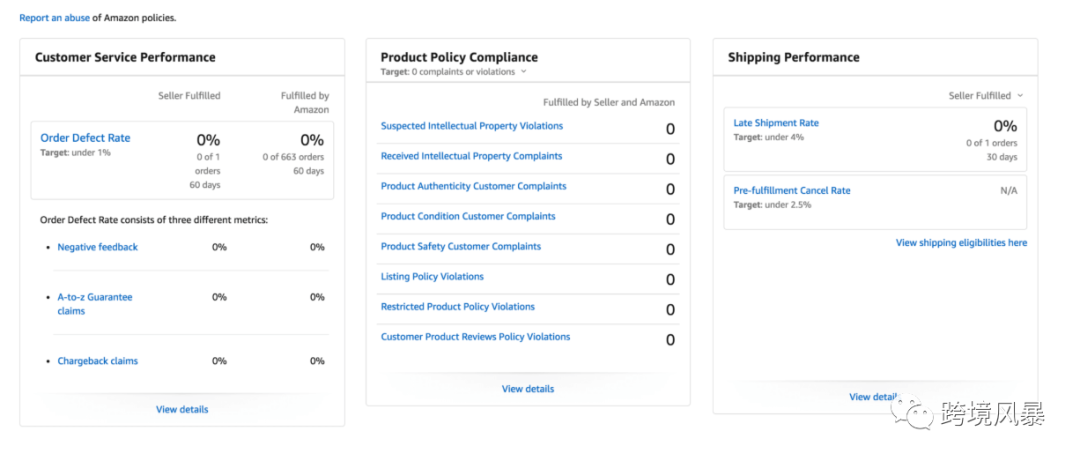Screen dimensions: 1080x461
Task: Open the Late Shipment Rate link
Action: point(776,123)
